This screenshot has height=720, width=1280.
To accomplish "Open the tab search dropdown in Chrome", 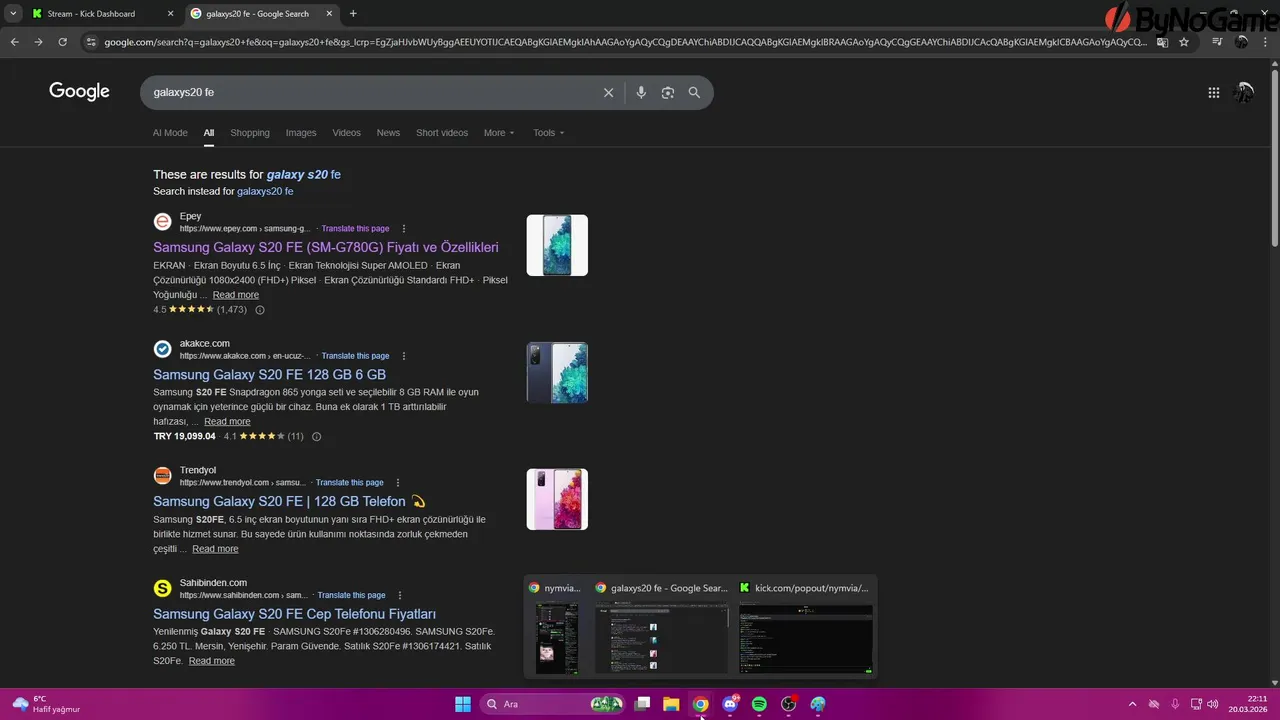I will click(12, 14).
